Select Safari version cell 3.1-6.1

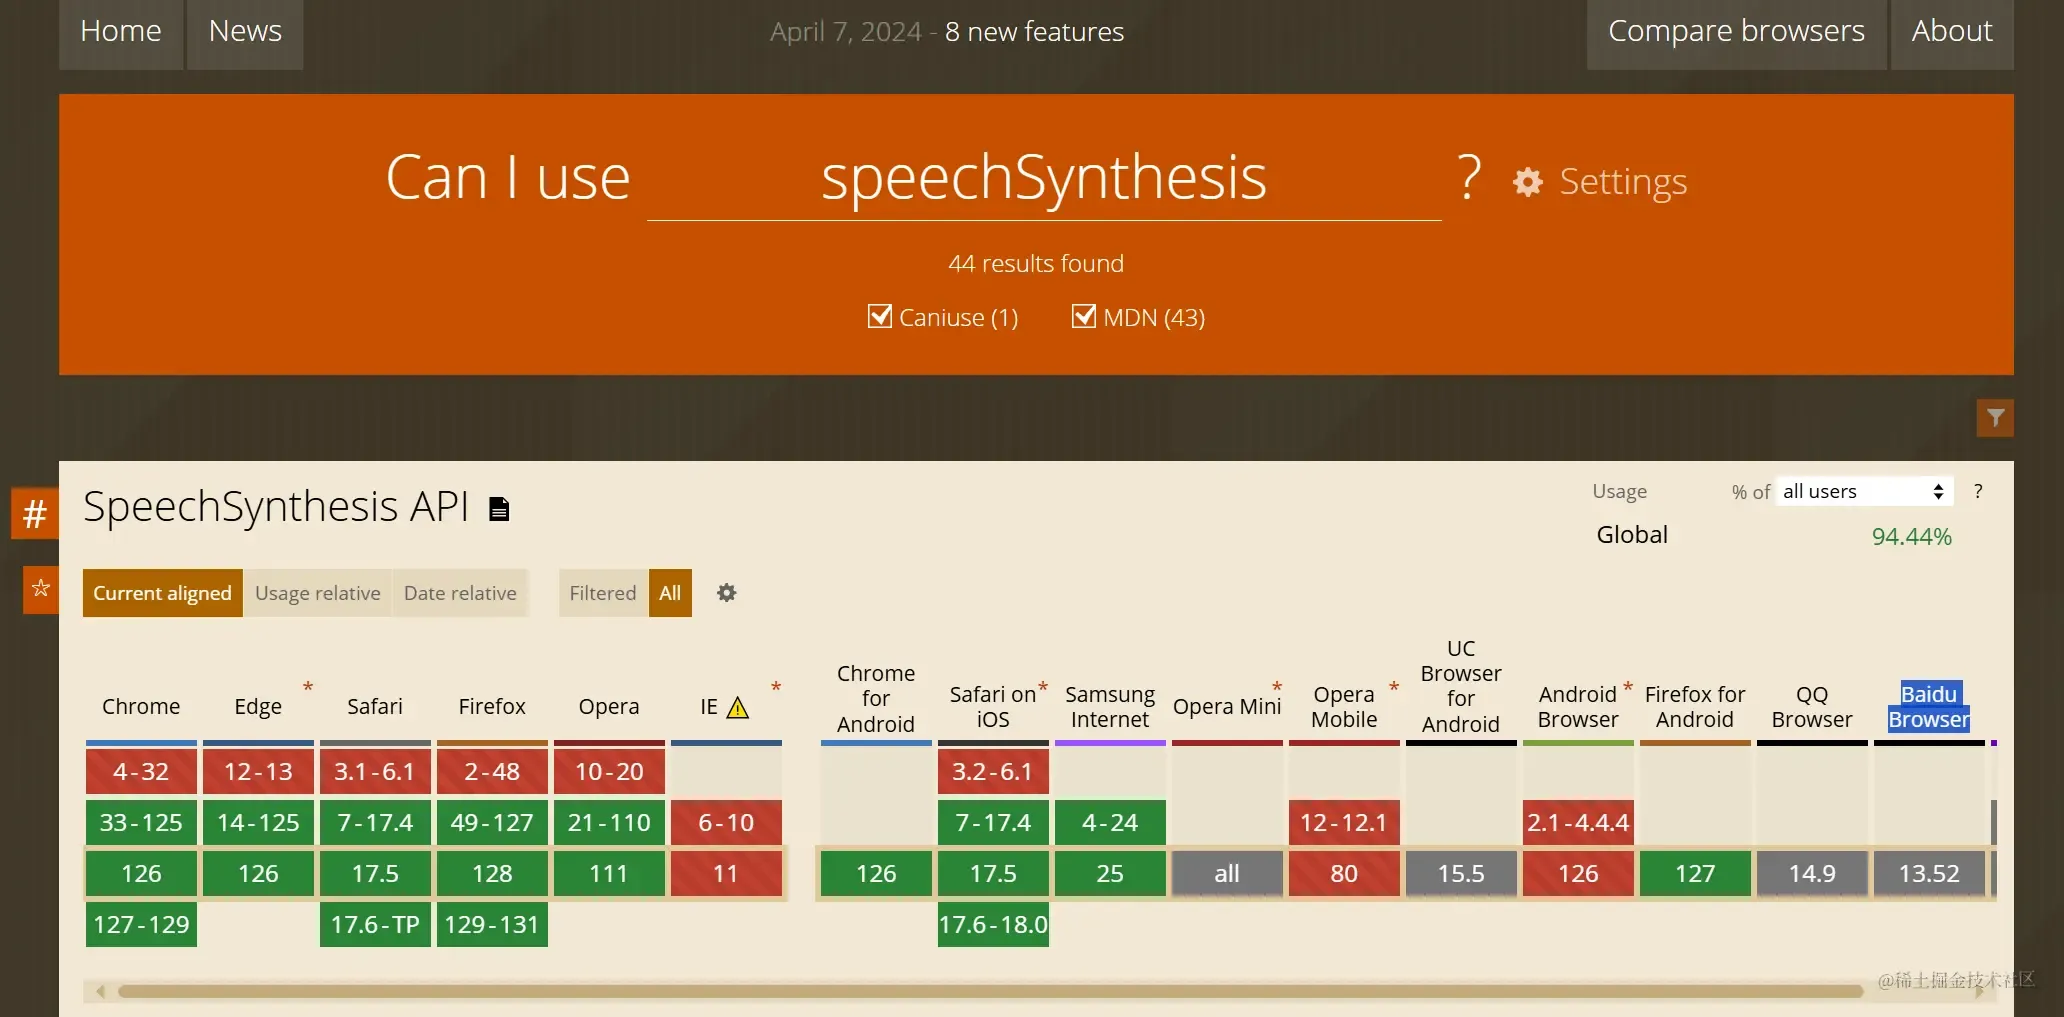point(375,771)
